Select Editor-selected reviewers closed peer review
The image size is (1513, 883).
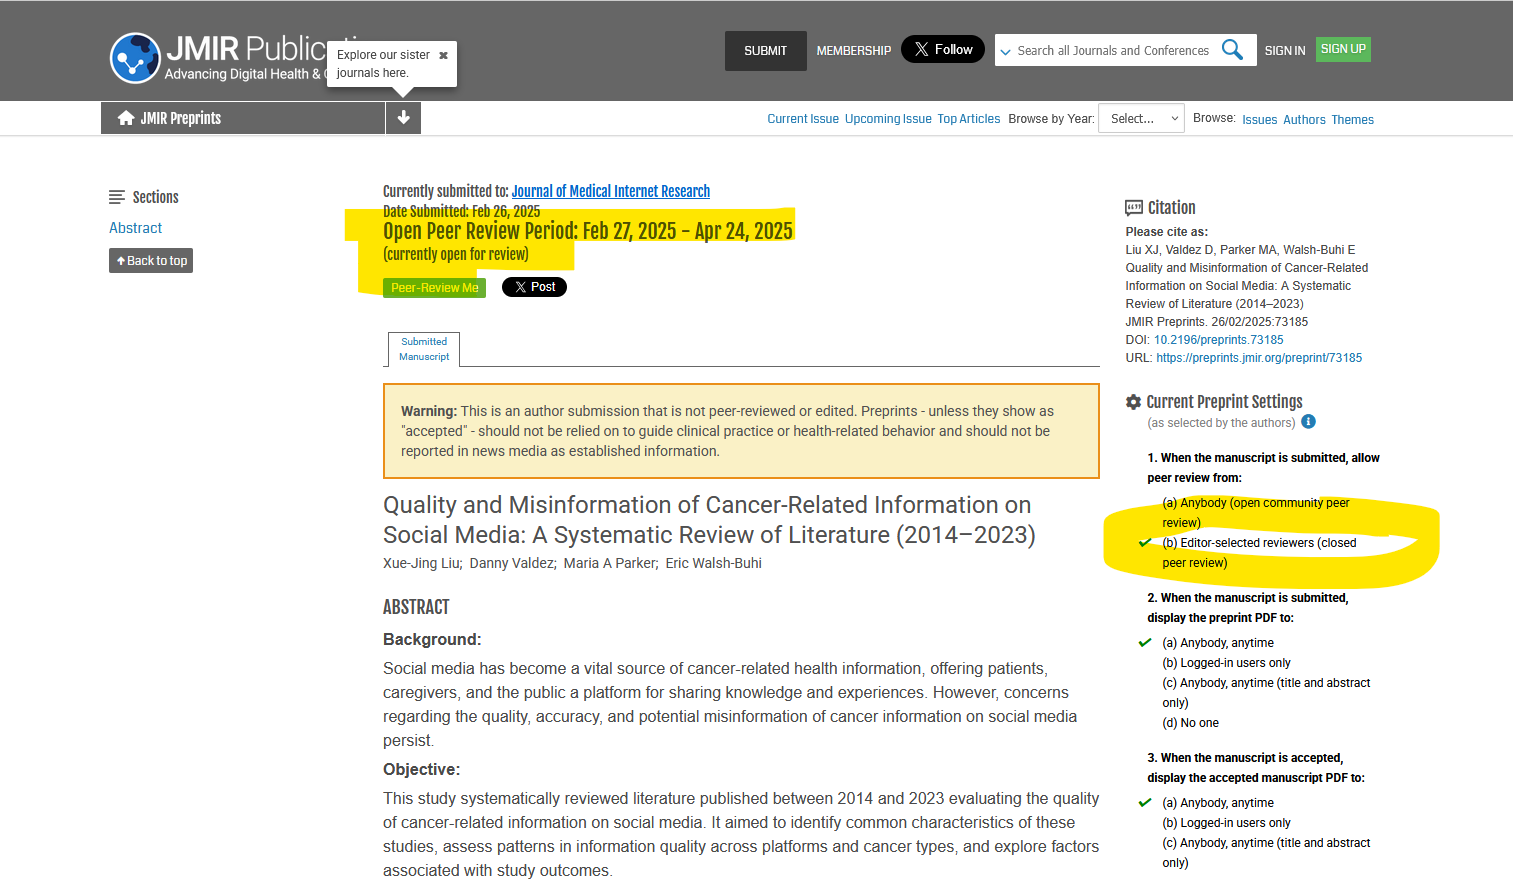click(1259, 553)
